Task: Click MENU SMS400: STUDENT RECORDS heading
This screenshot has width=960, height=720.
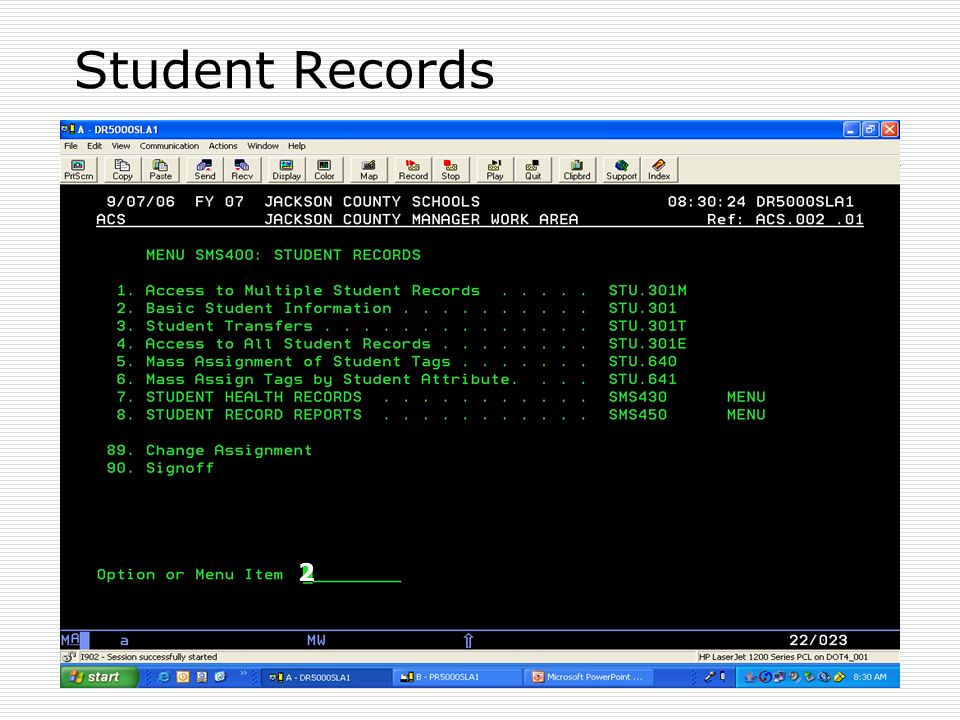Action: click(x=283, y=255)
